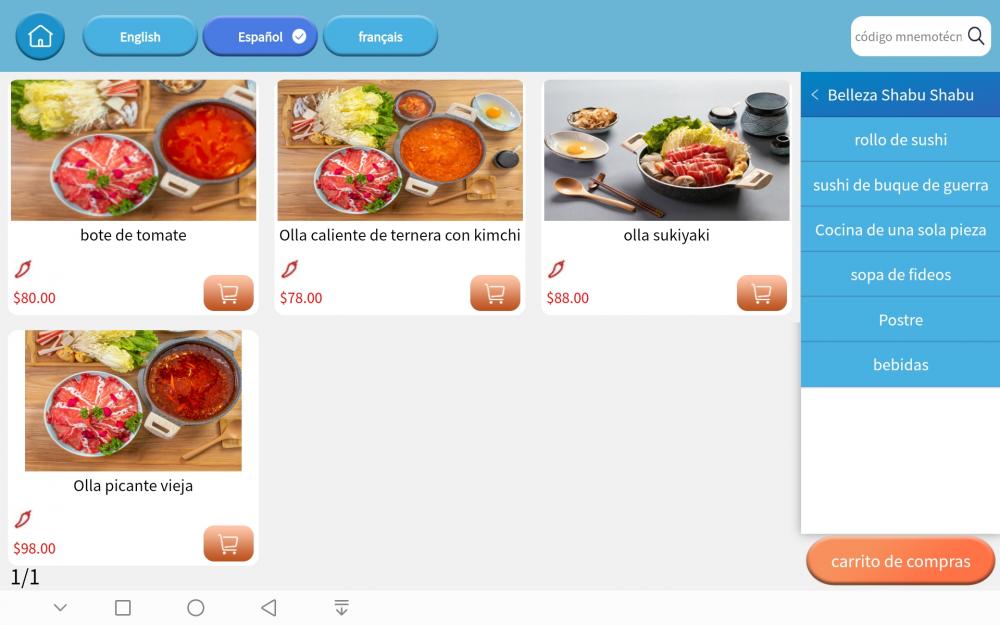Open the sopa de fideos category

pos(901,275)
